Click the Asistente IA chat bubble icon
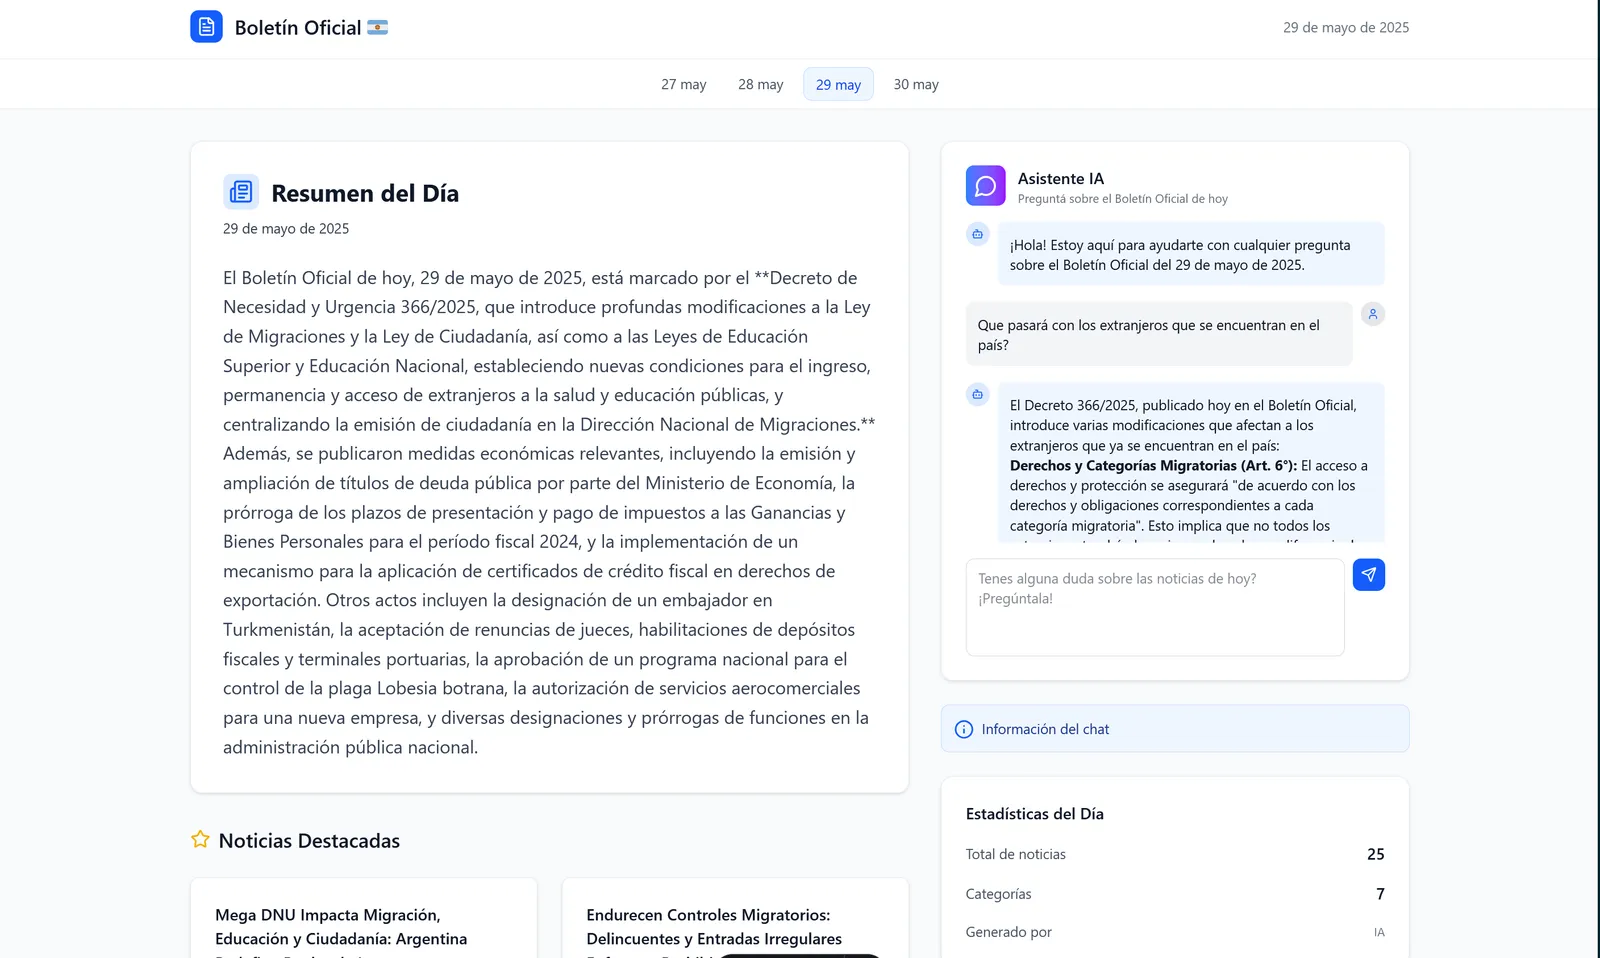The width and height of the screenshot is (1600, 958). click(x=985, y=186)
